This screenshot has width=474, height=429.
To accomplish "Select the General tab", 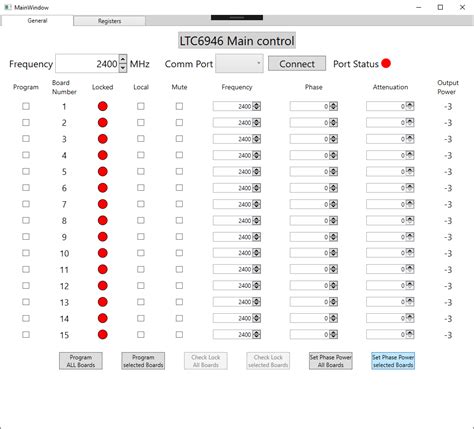I will pyautogui.click(x=37, y=21).
